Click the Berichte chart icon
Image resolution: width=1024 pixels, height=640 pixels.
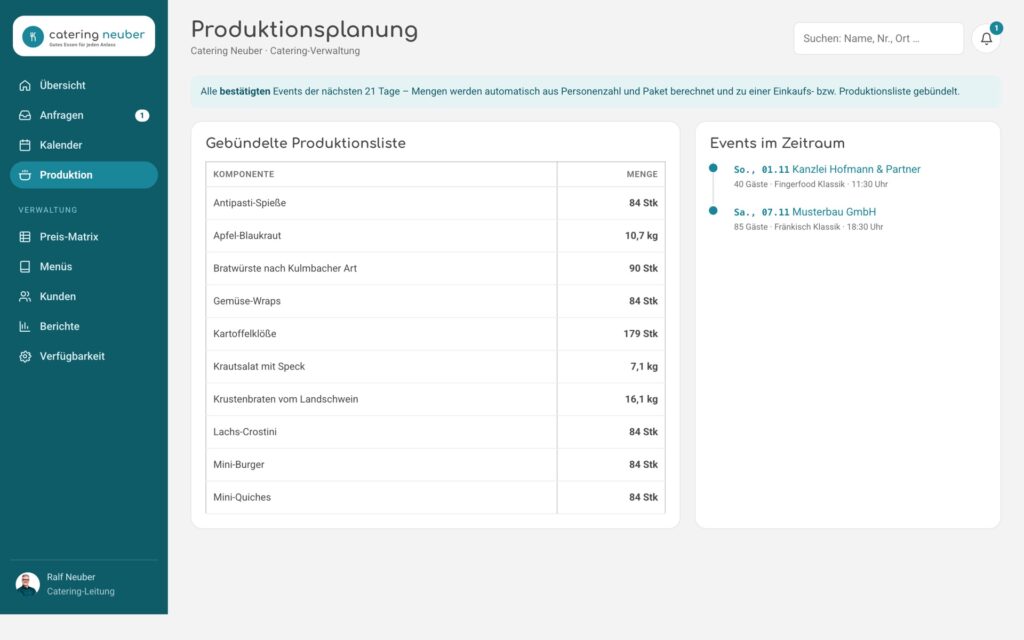click(25, 327)
